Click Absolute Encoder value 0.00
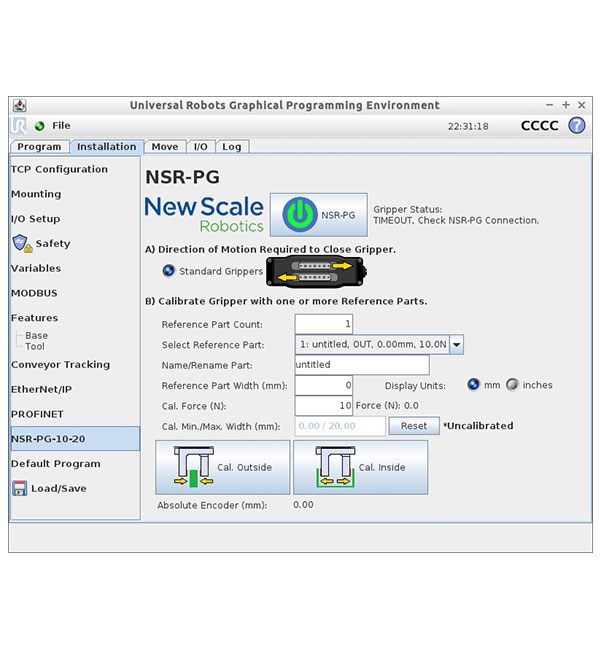This screenshot has height=650, width=600. [x=303, y=504]
